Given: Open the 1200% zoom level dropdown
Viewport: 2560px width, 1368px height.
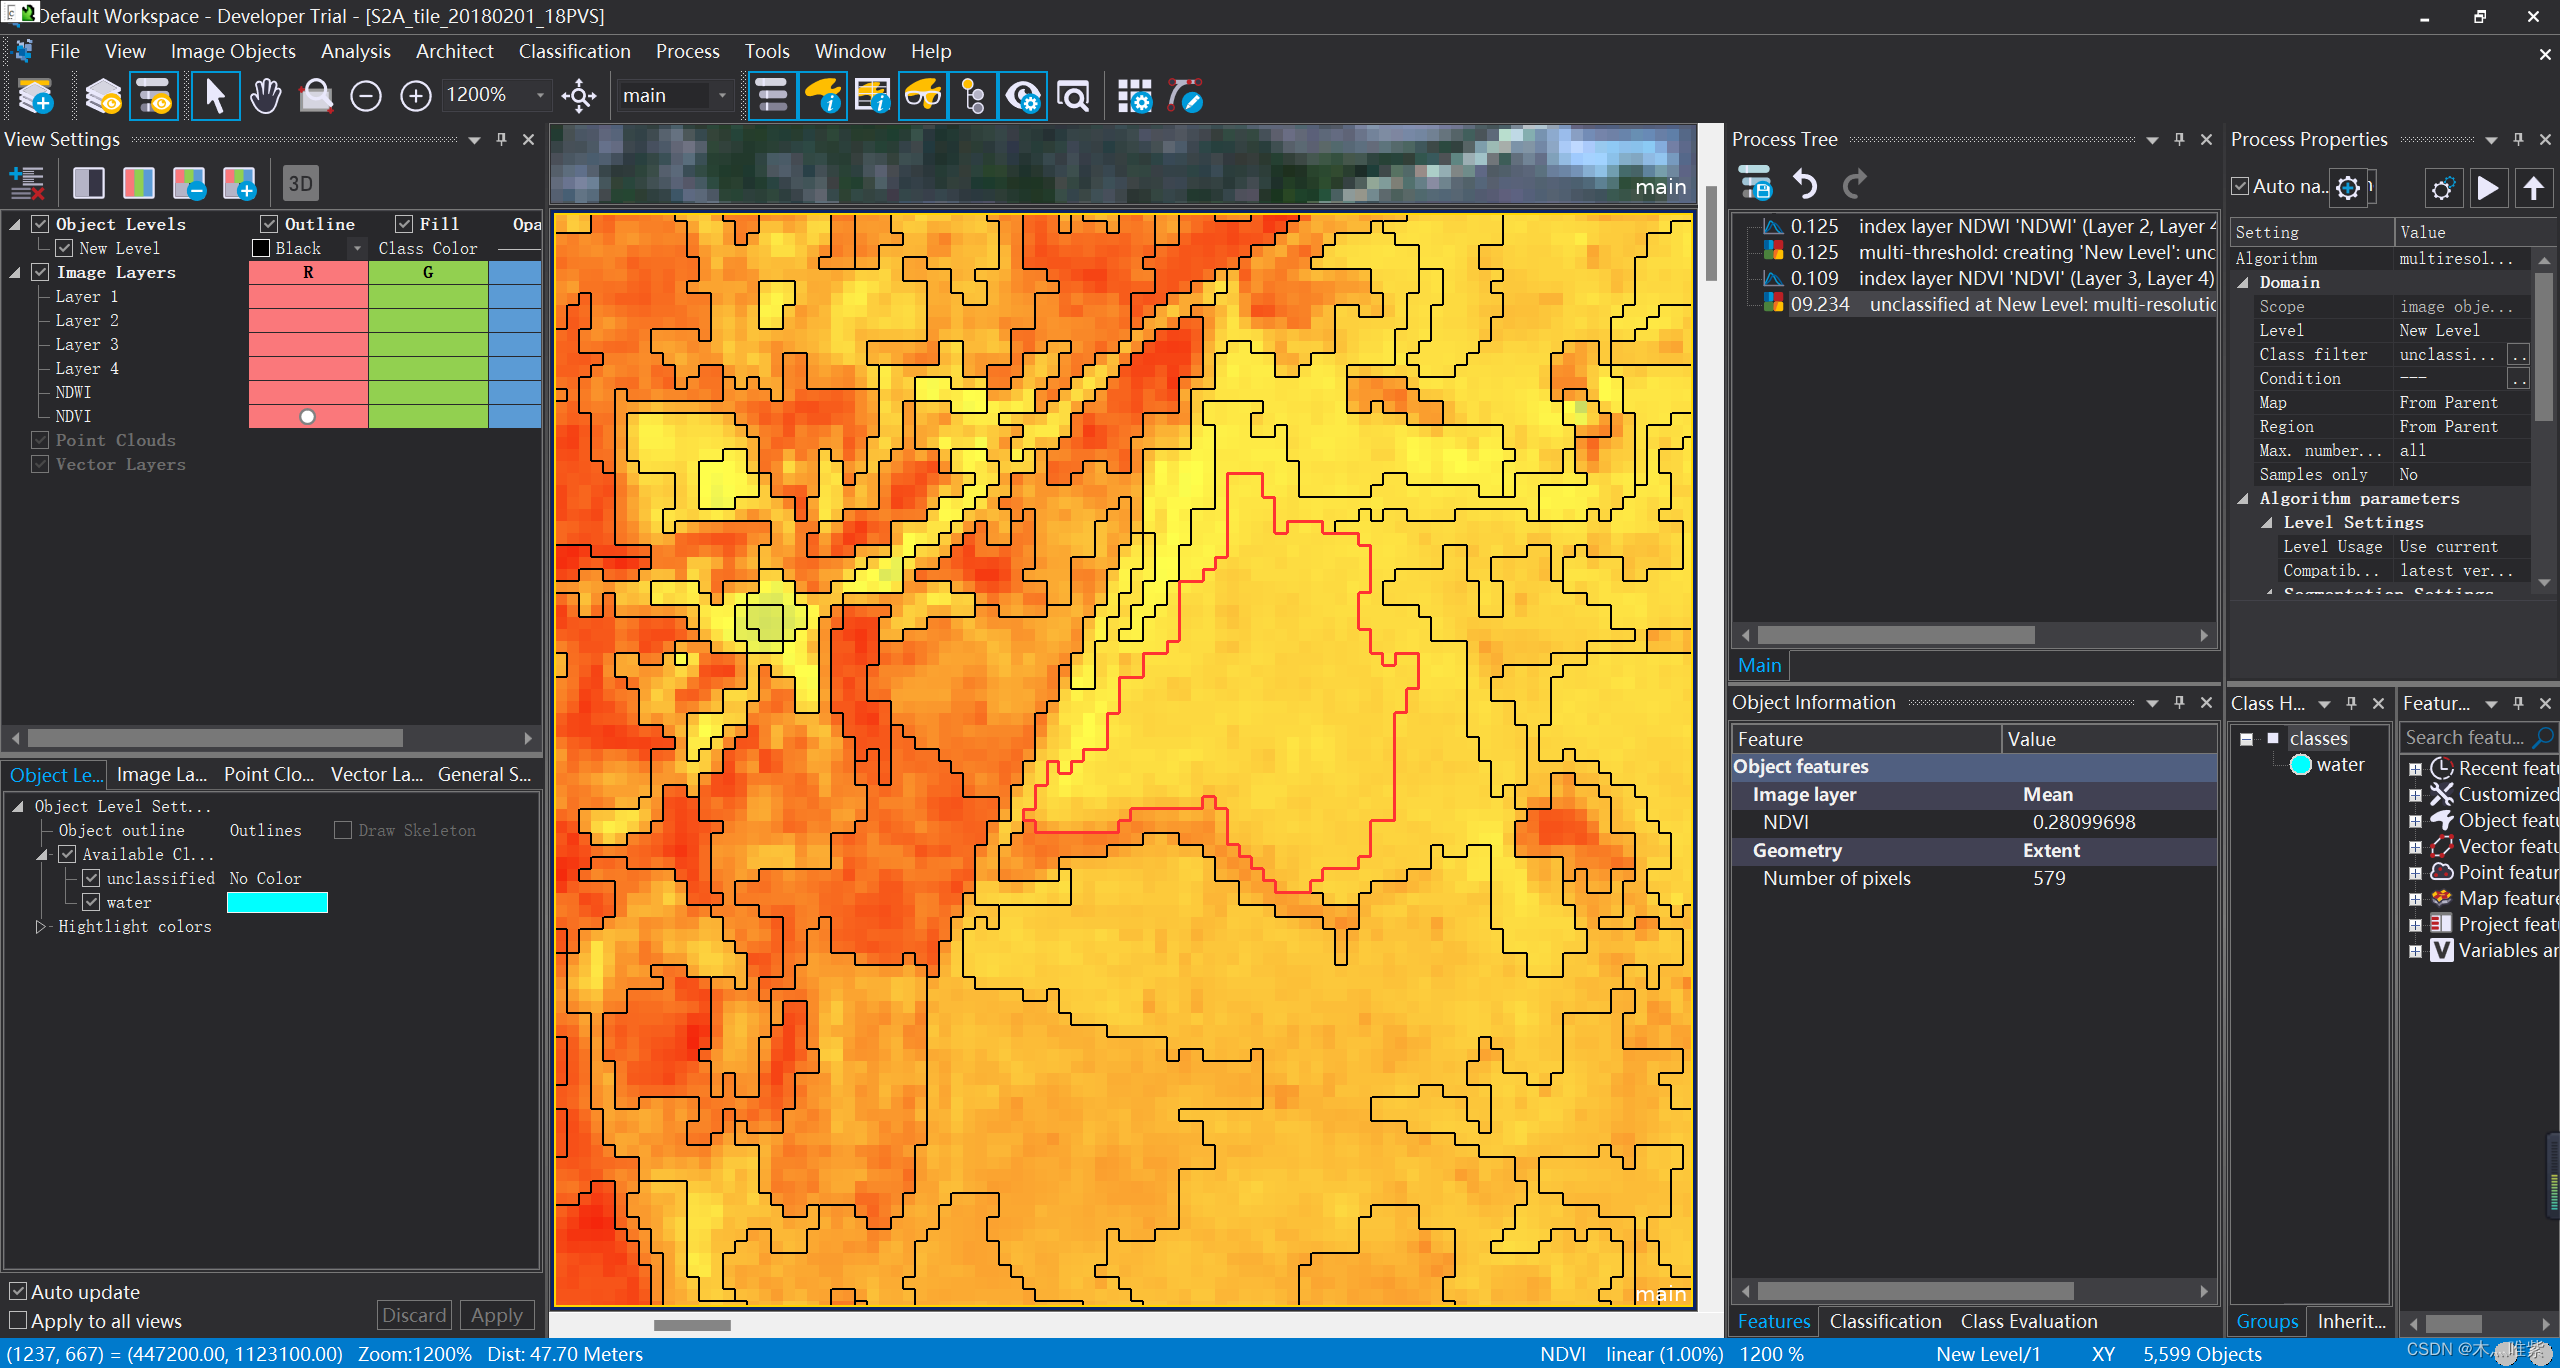Looking at the screenshot, I should 540,96.
